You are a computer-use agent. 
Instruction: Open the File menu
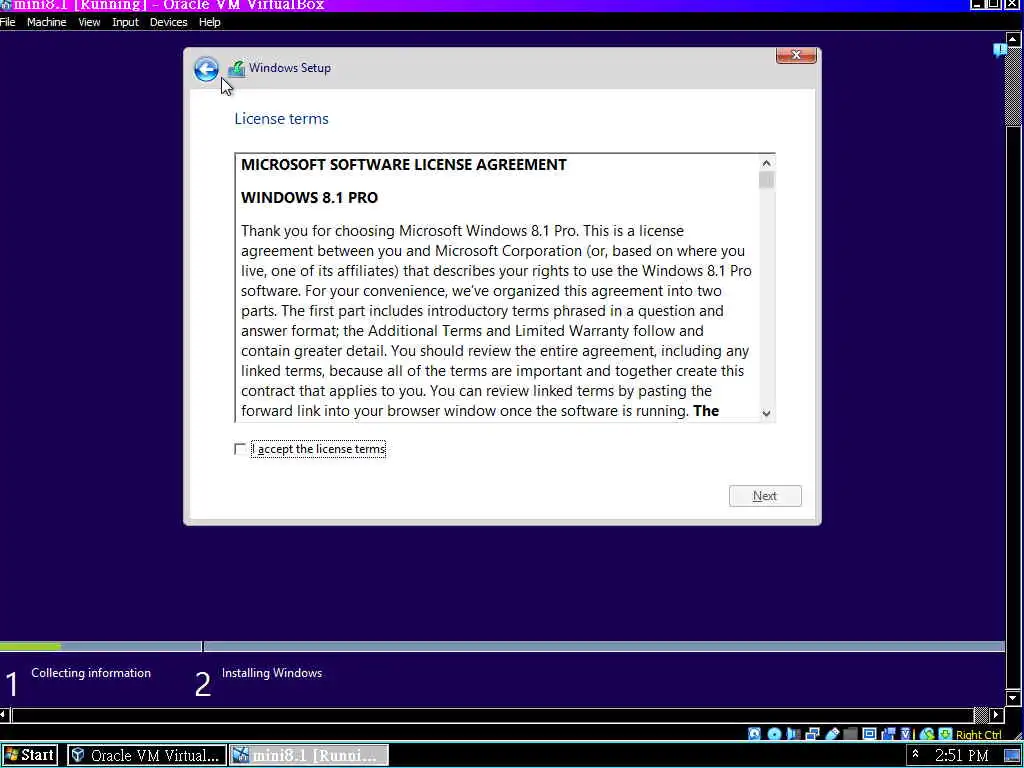click(8, 22)
